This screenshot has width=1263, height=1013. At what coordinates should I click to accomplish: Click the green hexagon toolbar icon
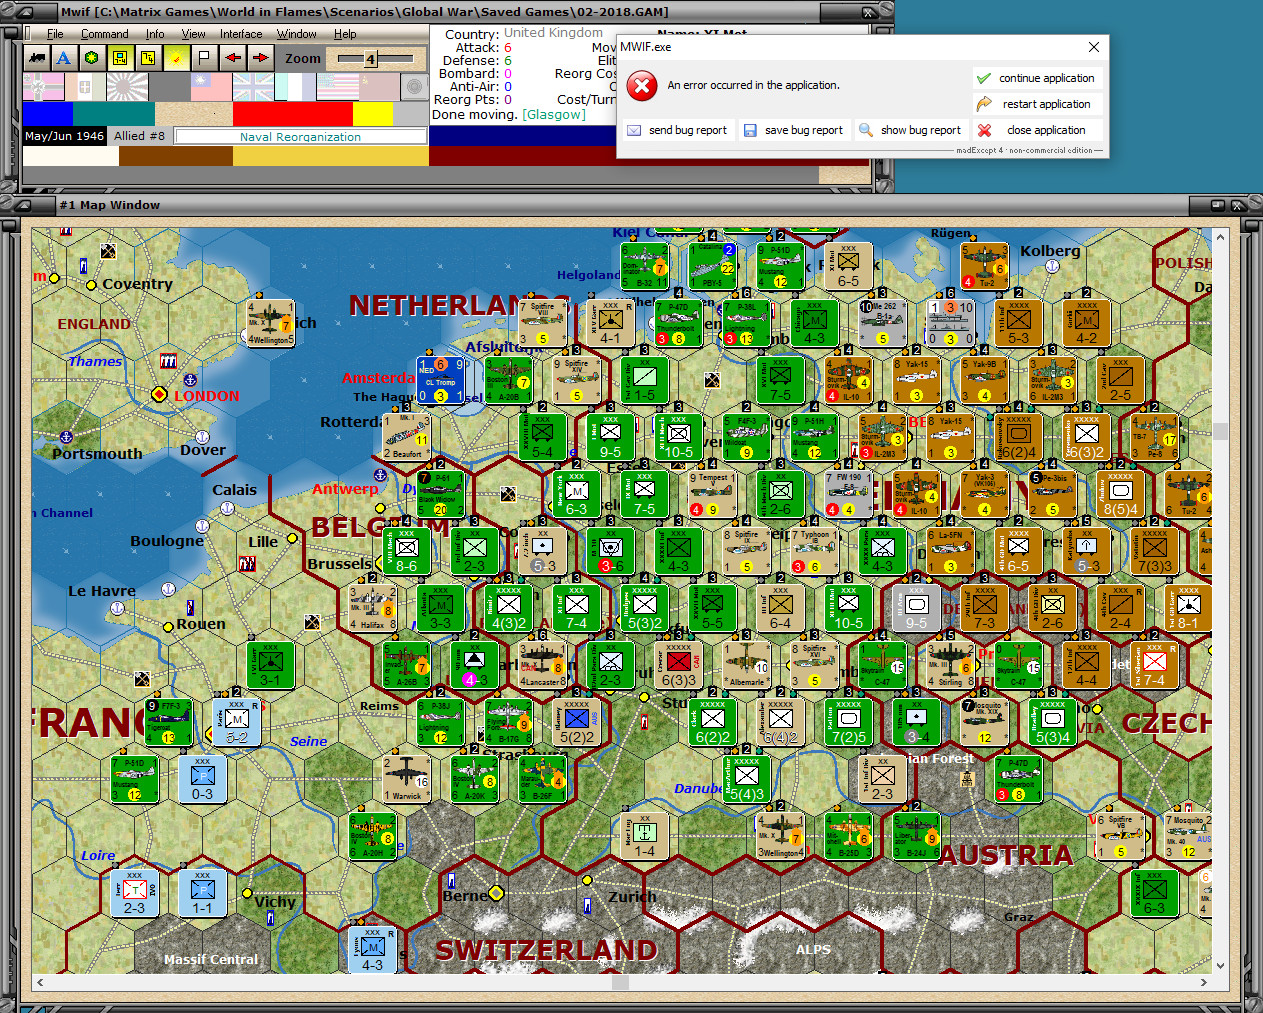(92, 58)
